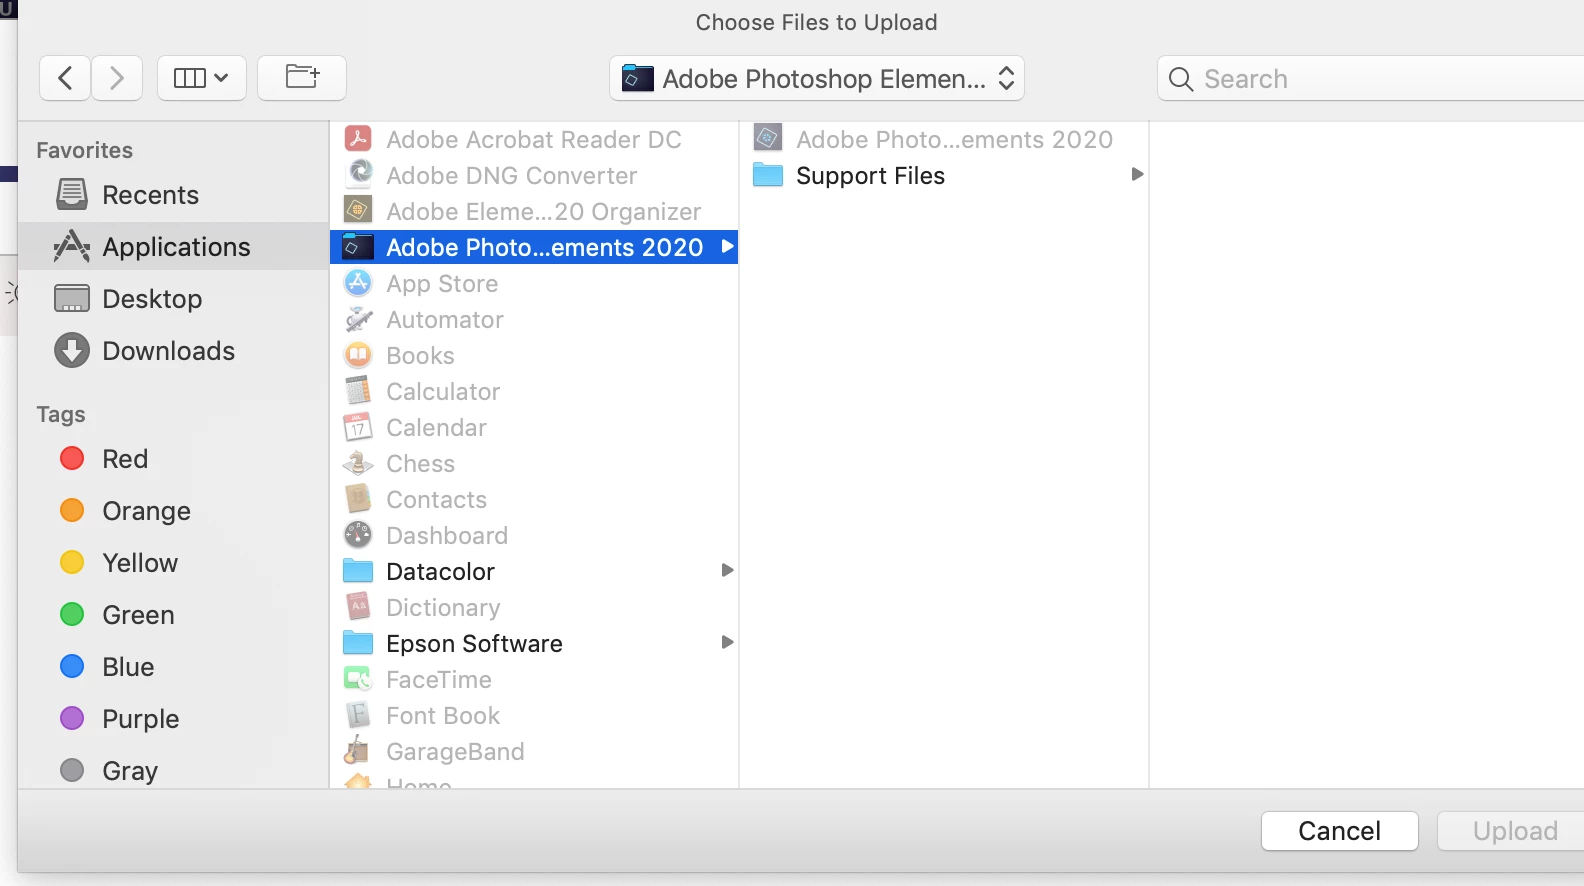Viewport: 1584px width, 886px height.
Task: Click the Adobe Acrobat Reader DC icon
Action: tap(358, 138)
